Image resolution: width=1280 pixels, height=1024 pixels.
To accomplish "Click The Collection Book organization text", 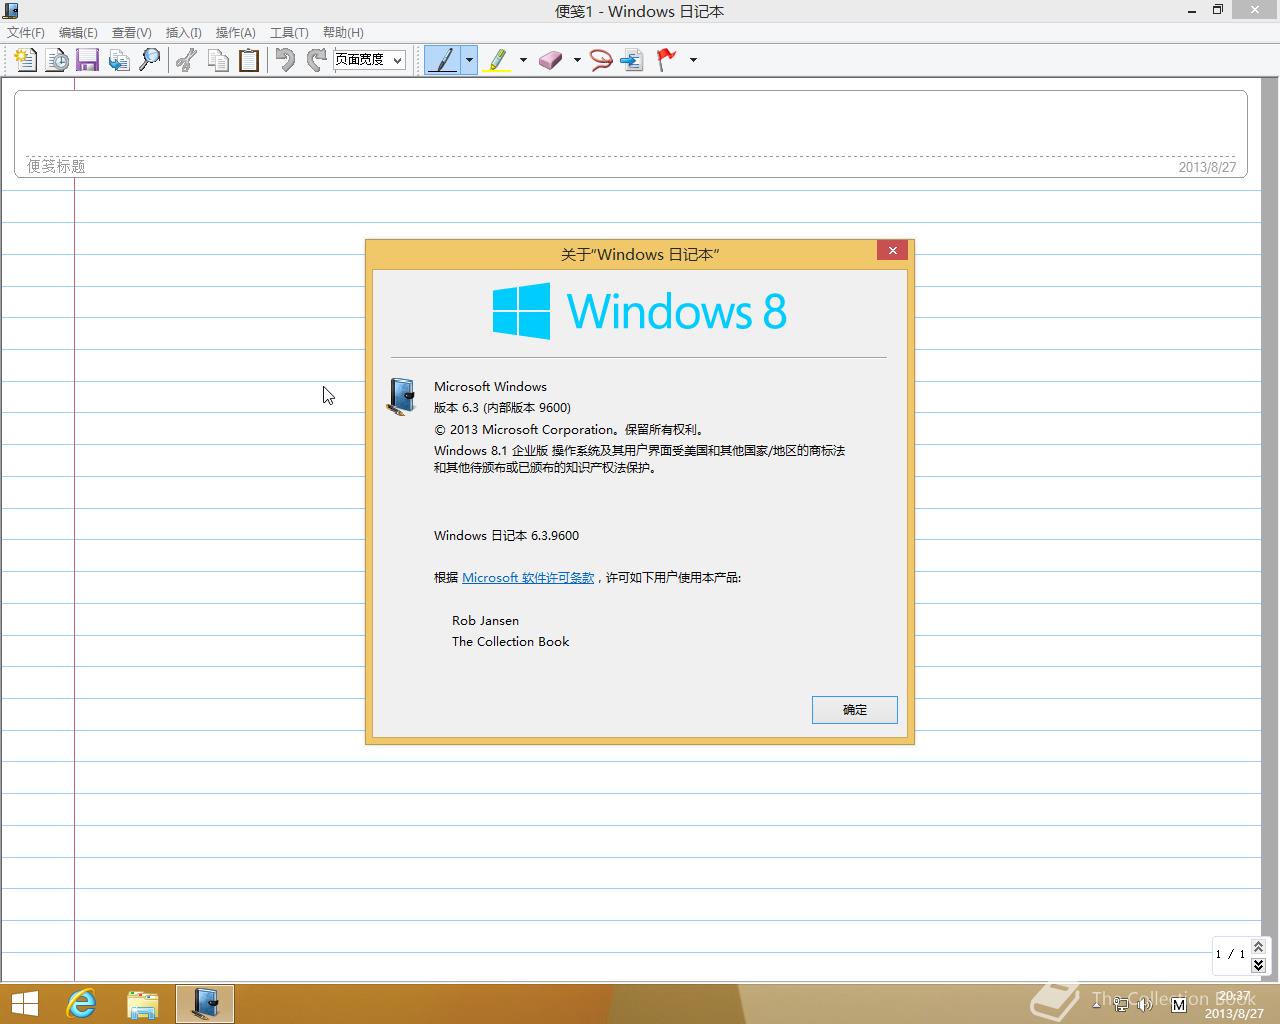I will click(510, 642).
